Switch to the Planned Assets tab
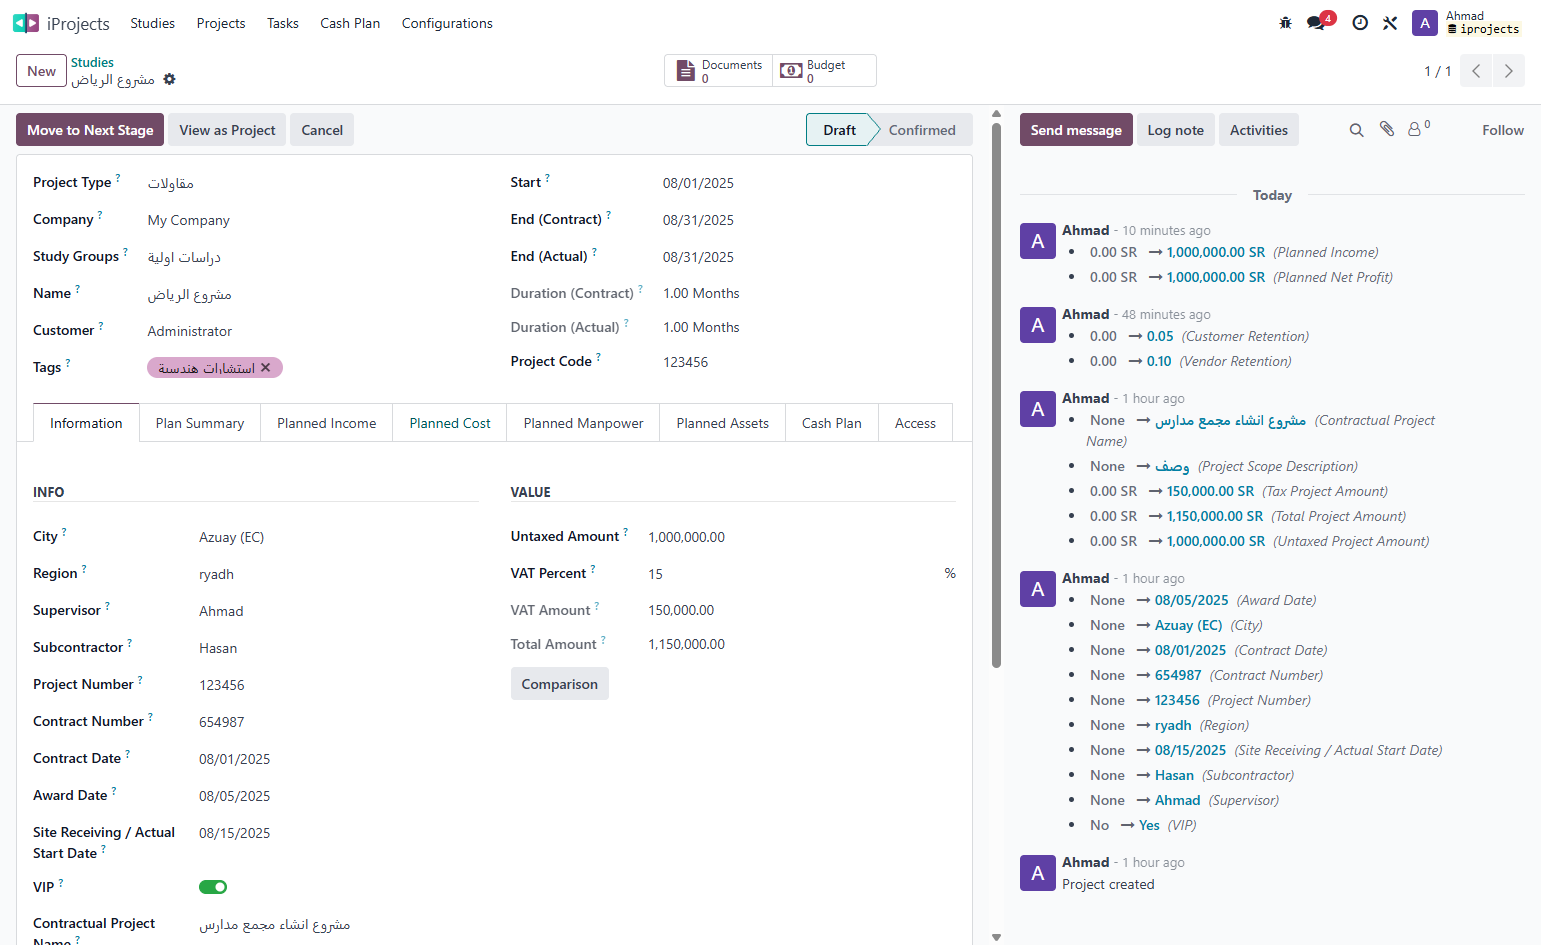The height and width of the screenshot is (945, 1541). (723, 423)
